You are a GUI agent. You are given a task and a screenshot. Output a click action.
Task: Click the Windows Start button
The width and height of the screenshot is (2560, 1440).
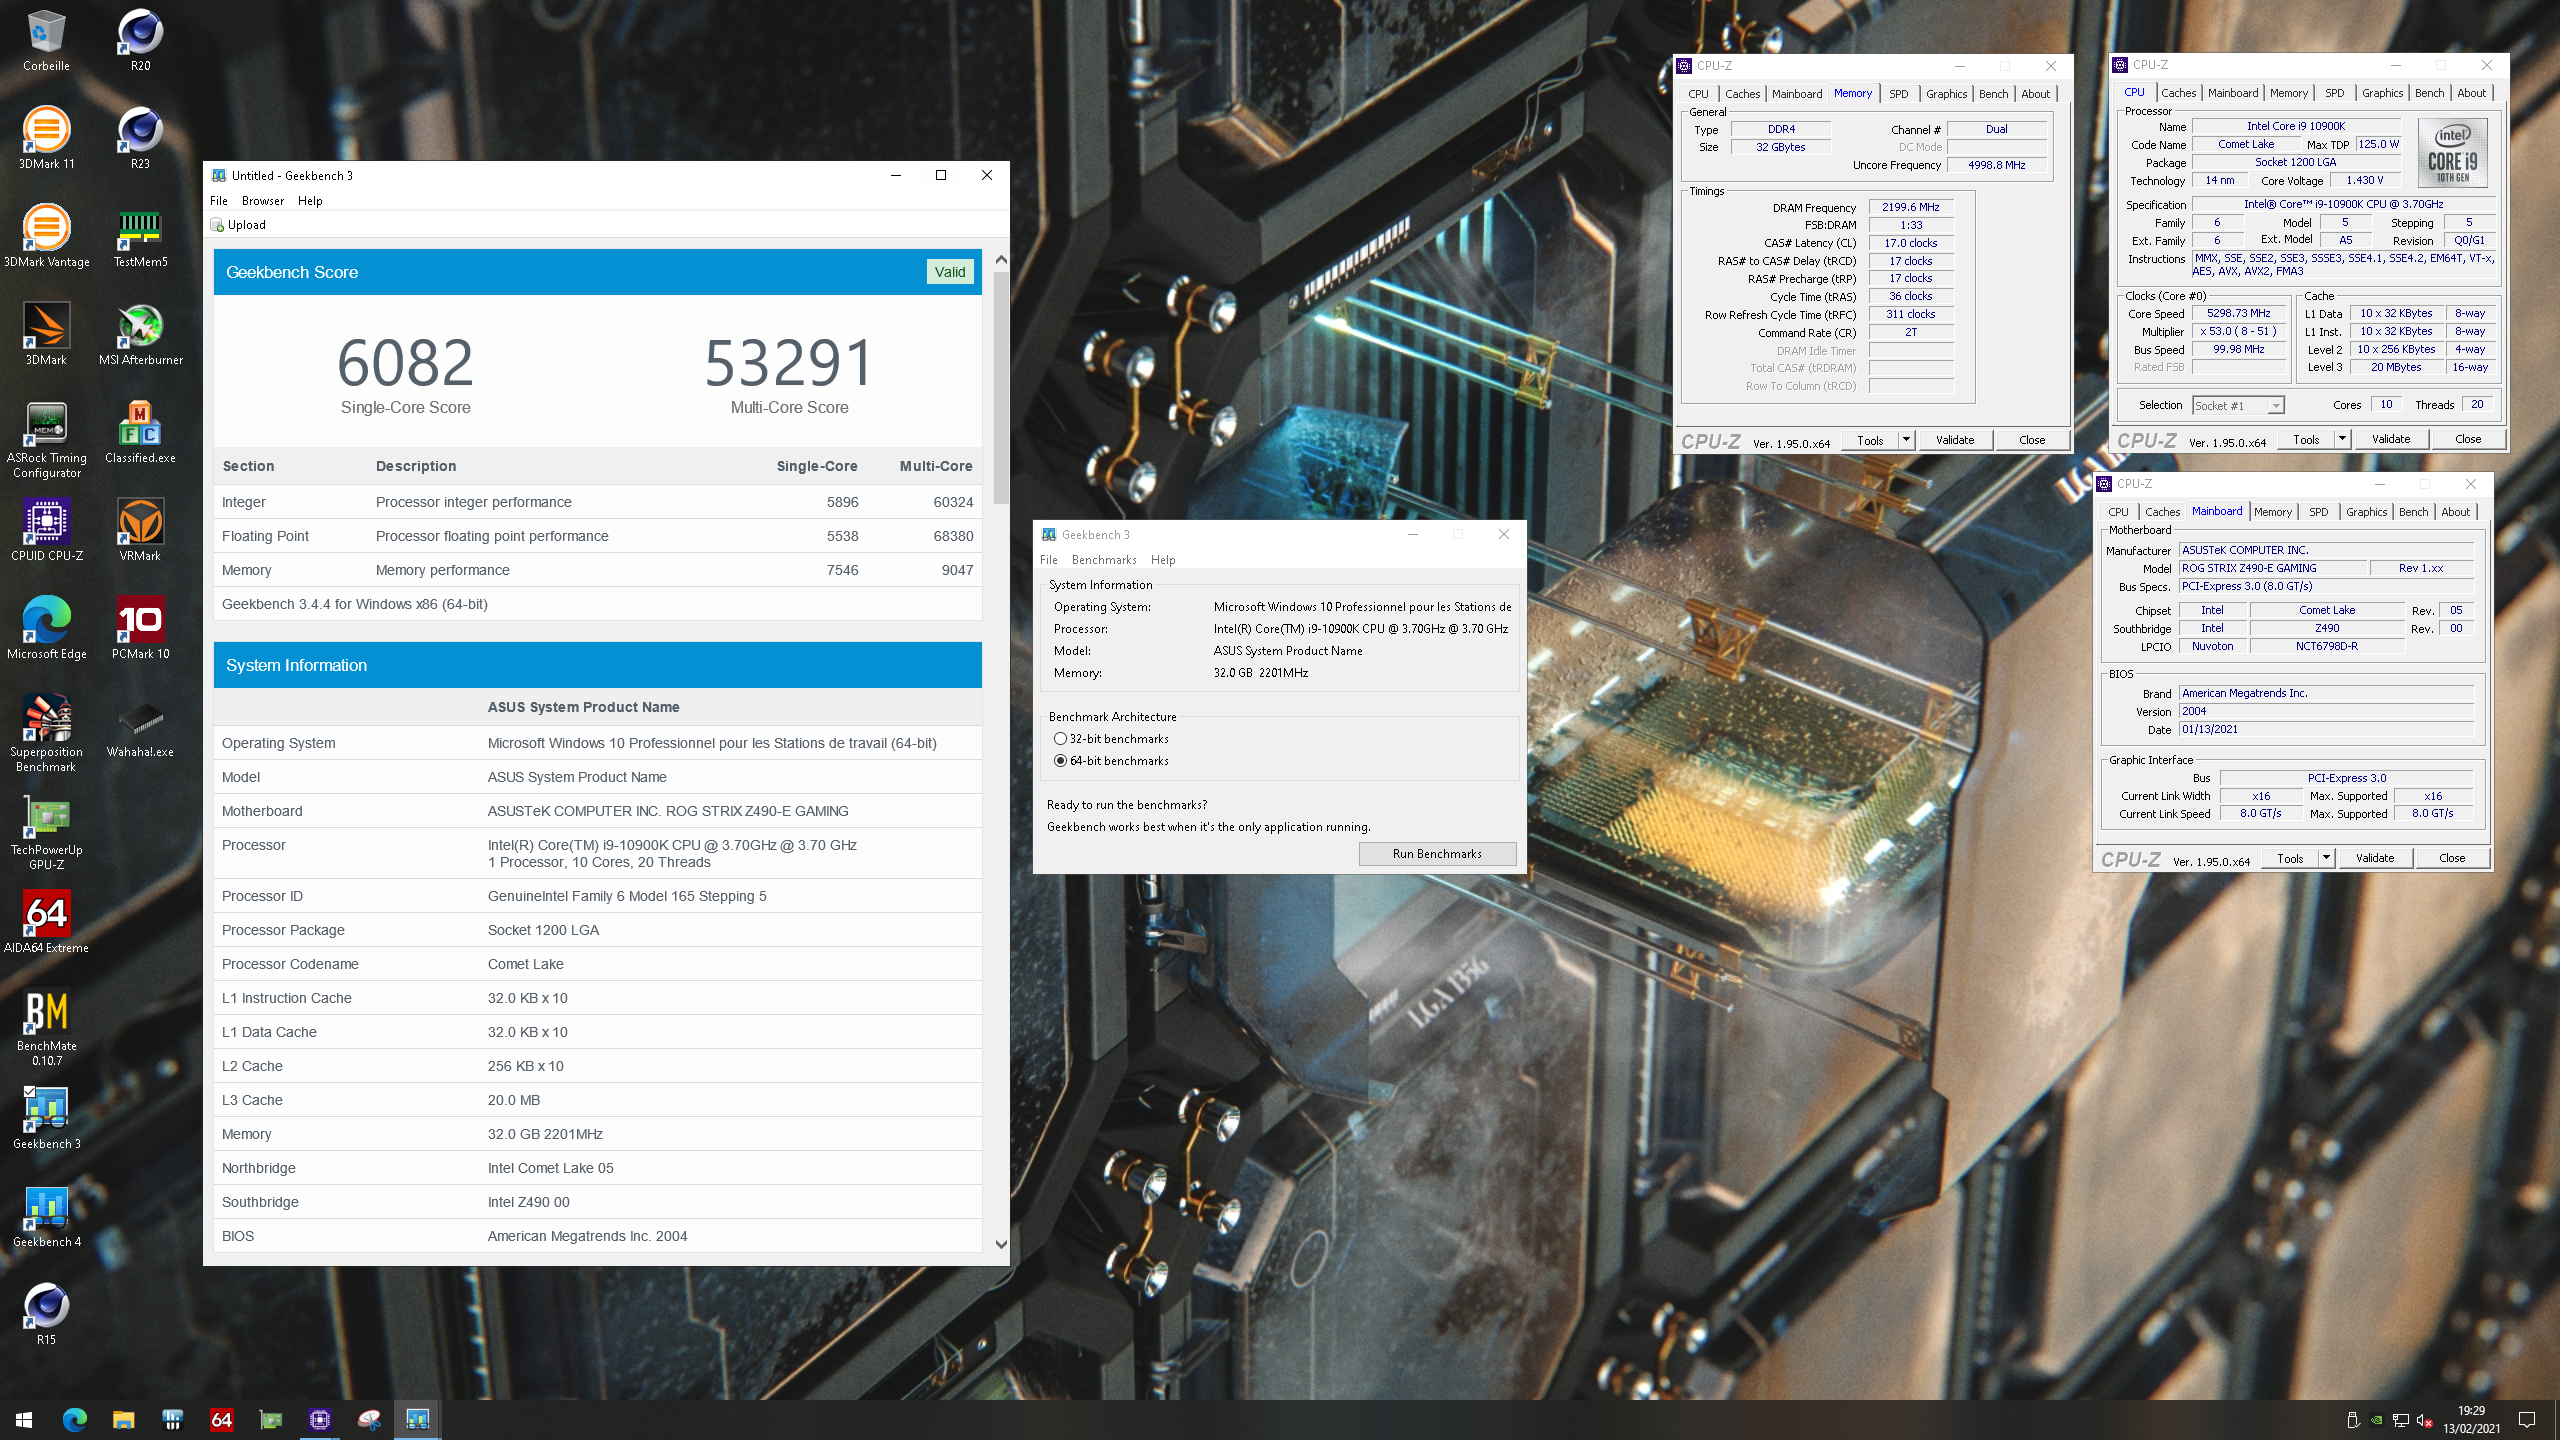point(24,1419)
